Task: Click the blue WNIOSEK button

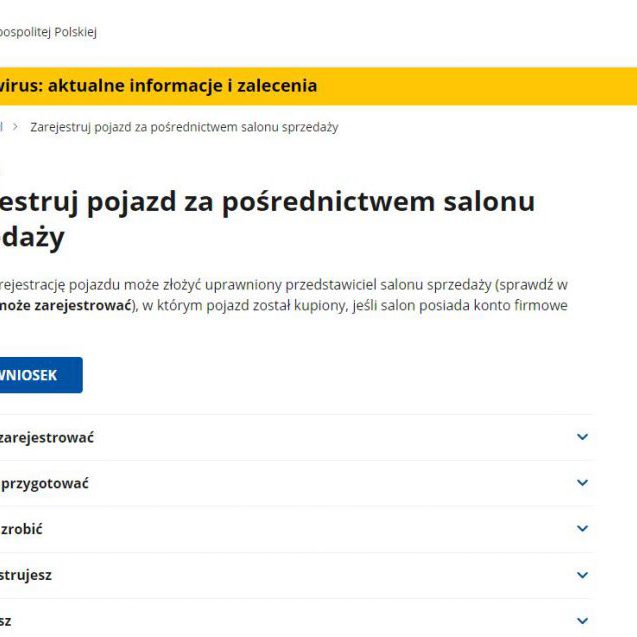Action: (x=38, y=375)
